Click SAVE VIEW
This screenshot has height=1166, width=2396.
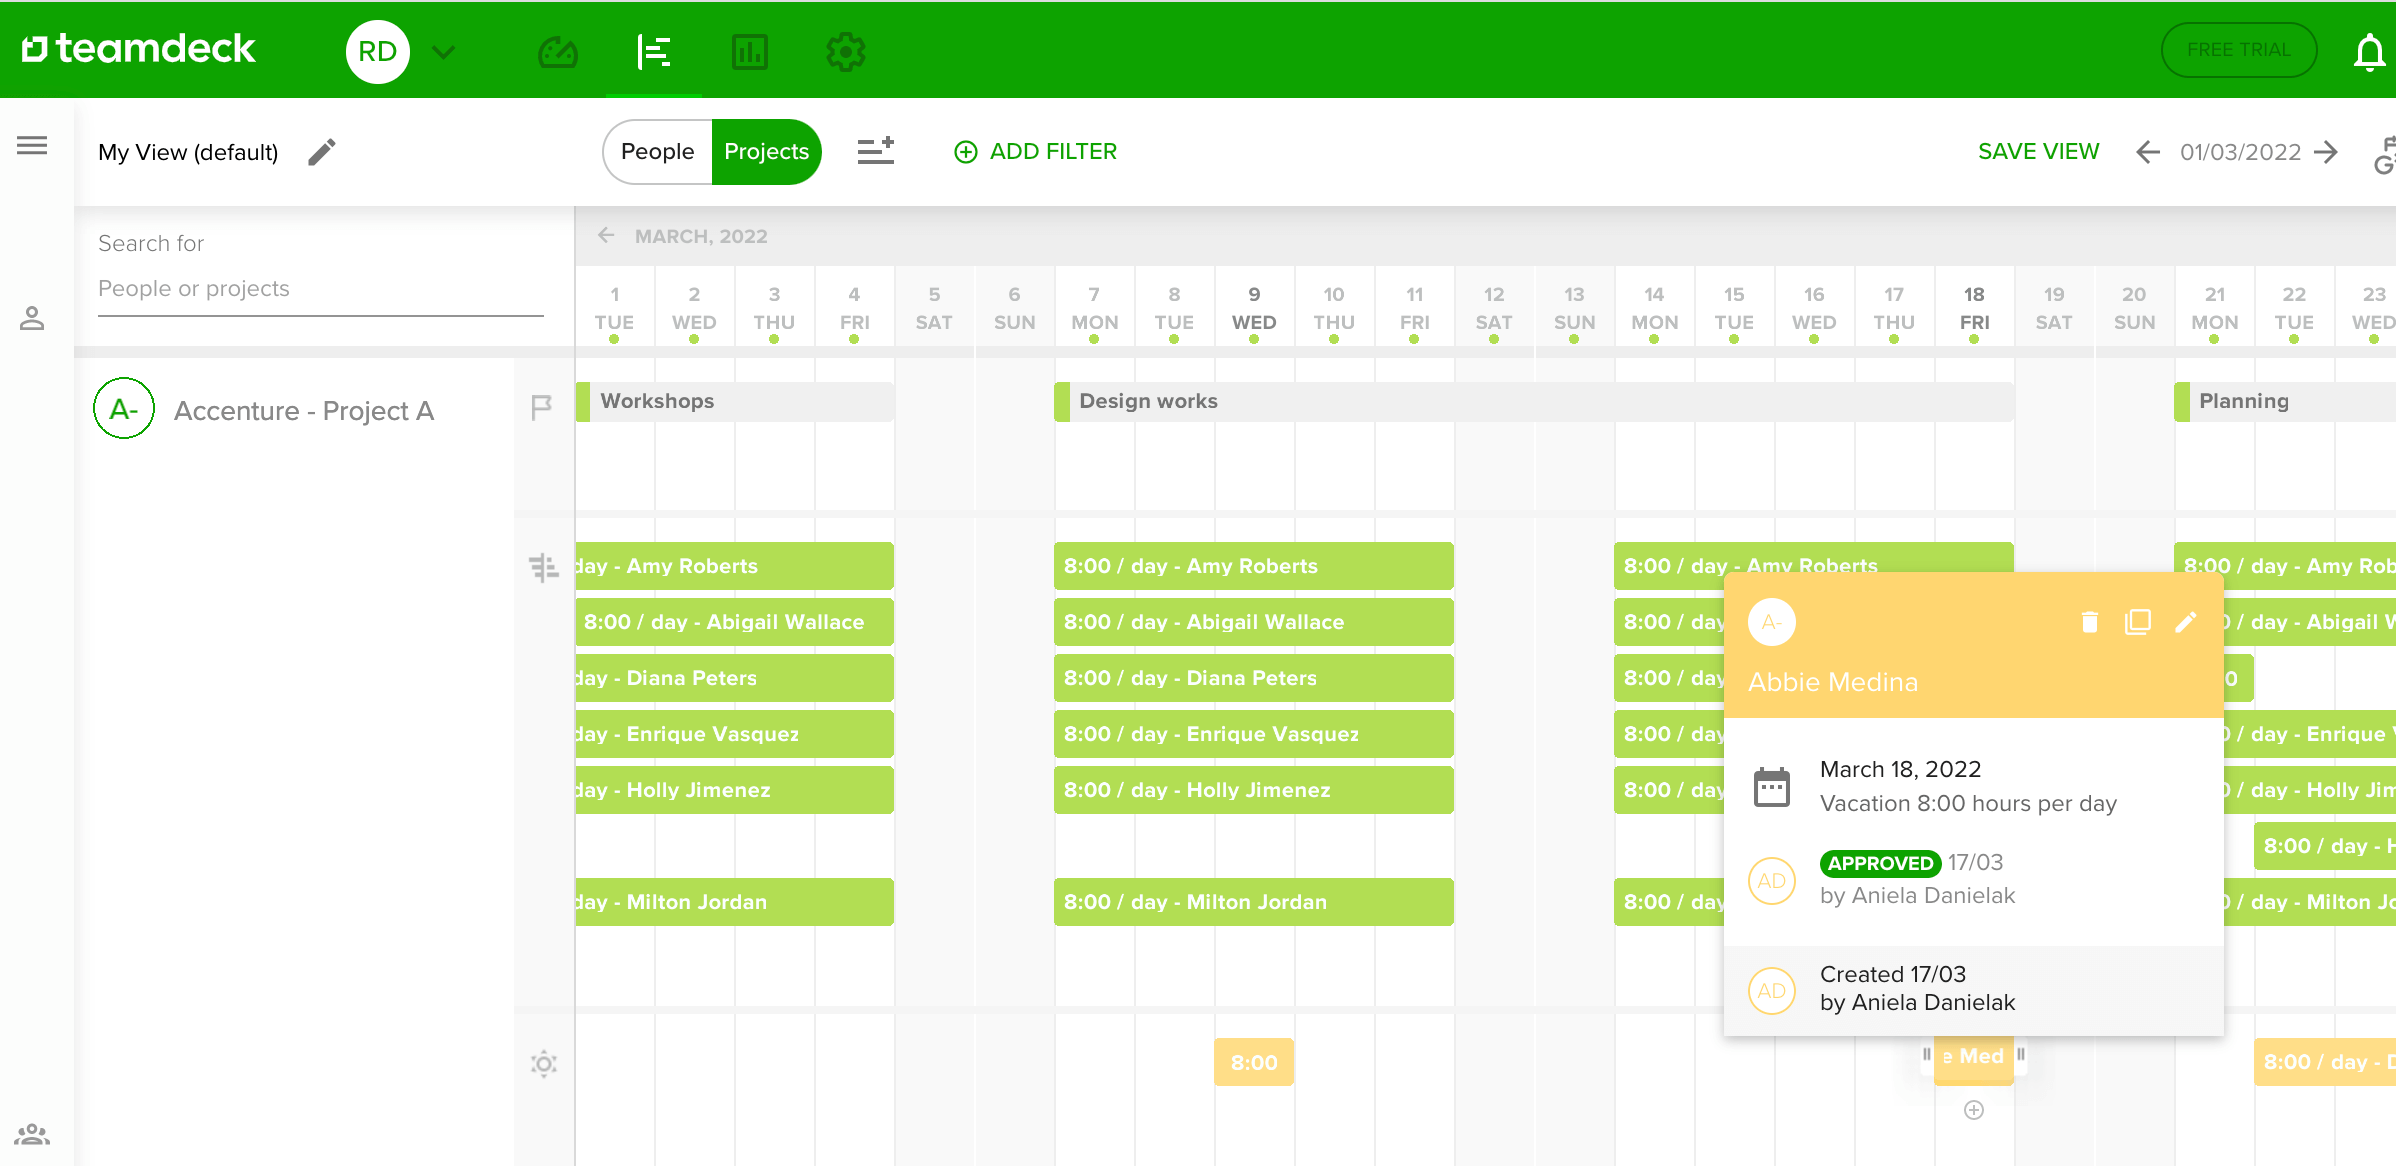tap(2038, 152)
